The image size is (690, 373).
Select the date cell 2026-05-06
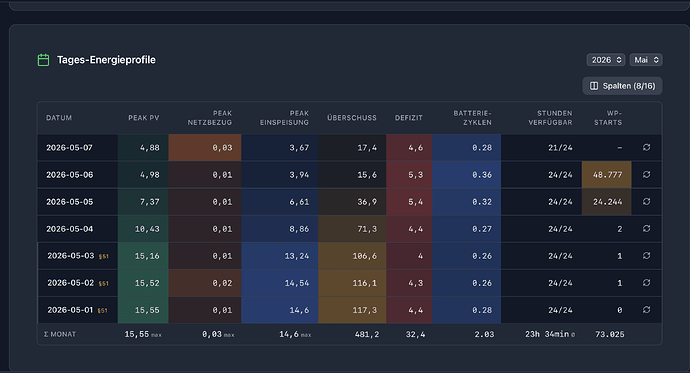[70, 175]
